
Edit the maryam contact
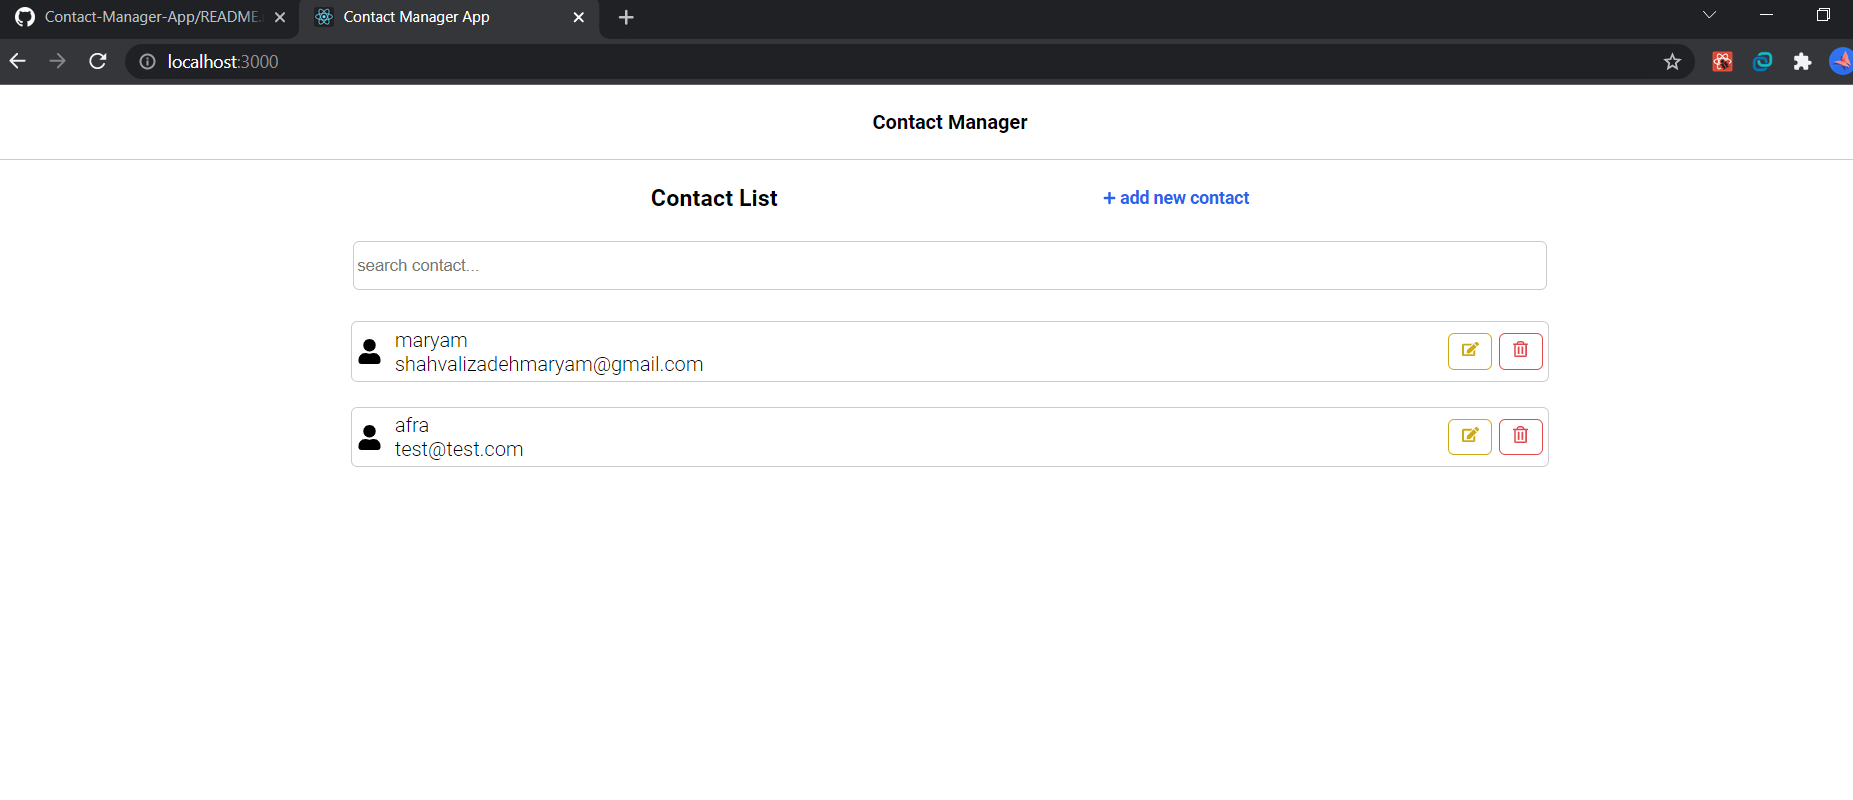(1469, 351)
